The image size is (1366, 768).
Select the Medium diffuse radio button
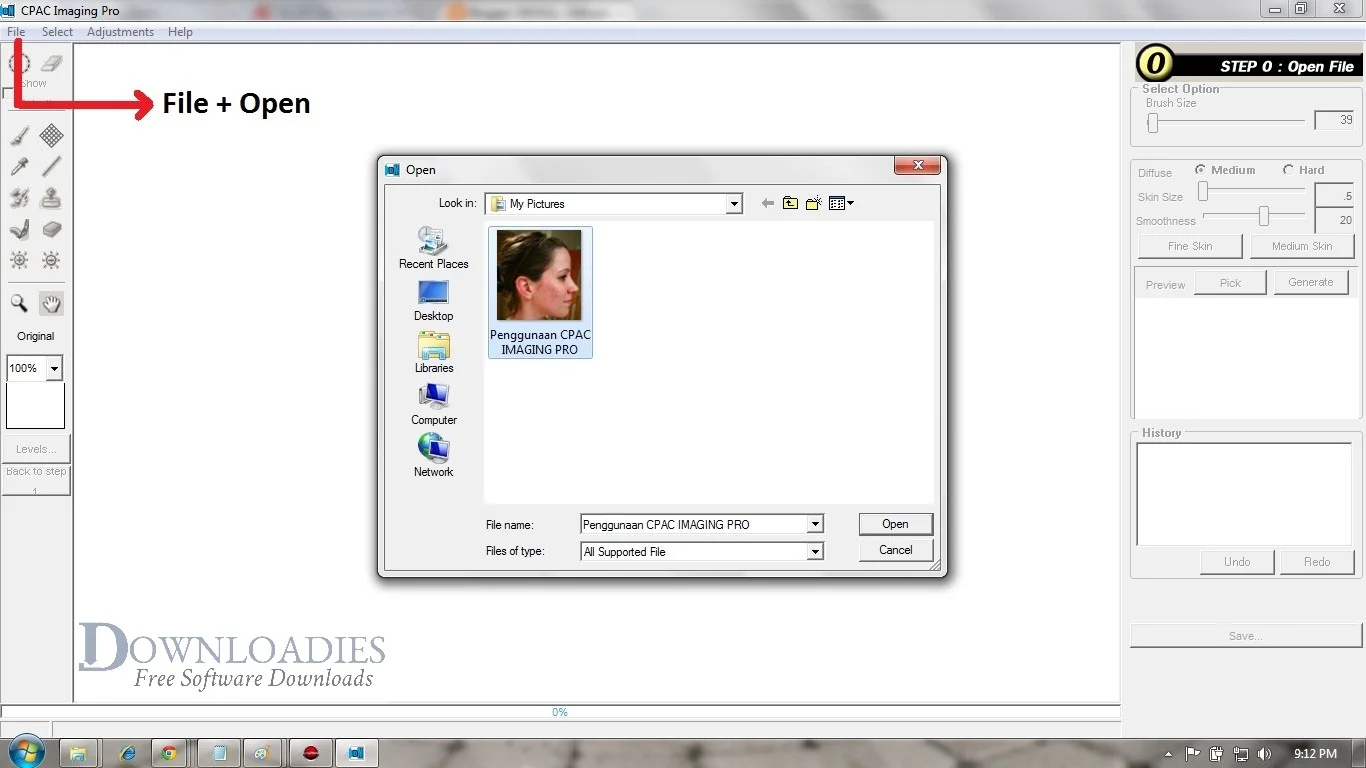point(1200,170)
